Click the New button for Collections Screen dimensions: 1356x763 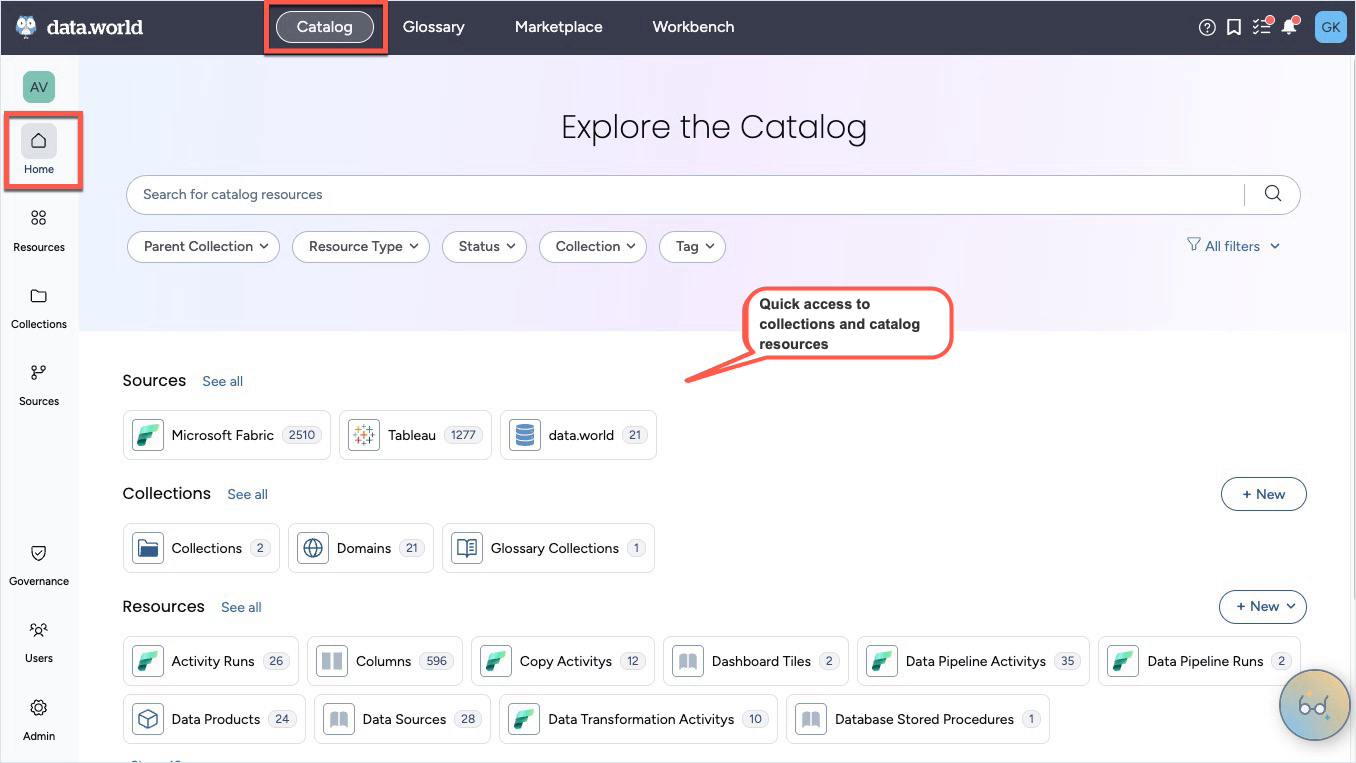pos(1263,494)
